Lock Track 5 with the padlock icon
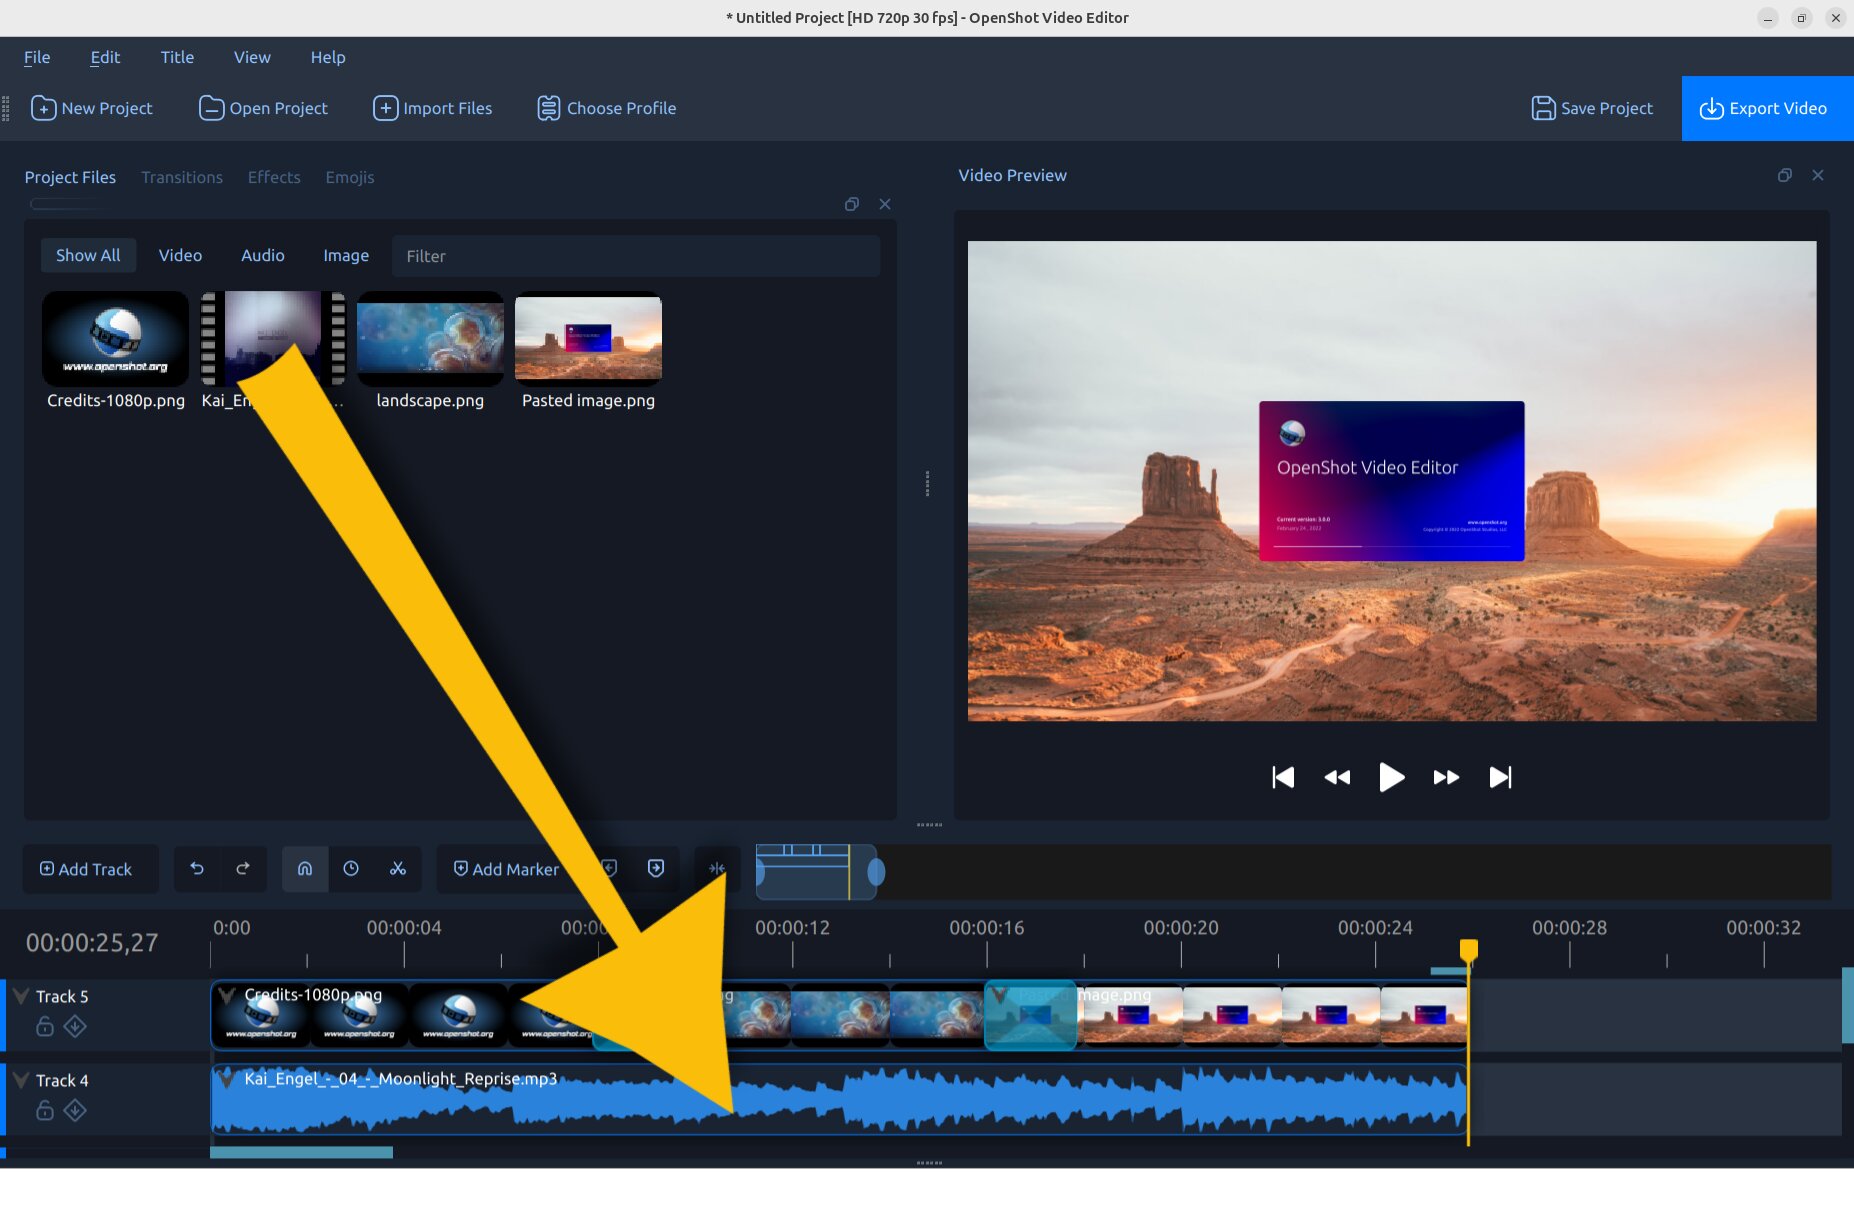The width and height of the screenshot is (1854, 1209). pos(45,1026)
